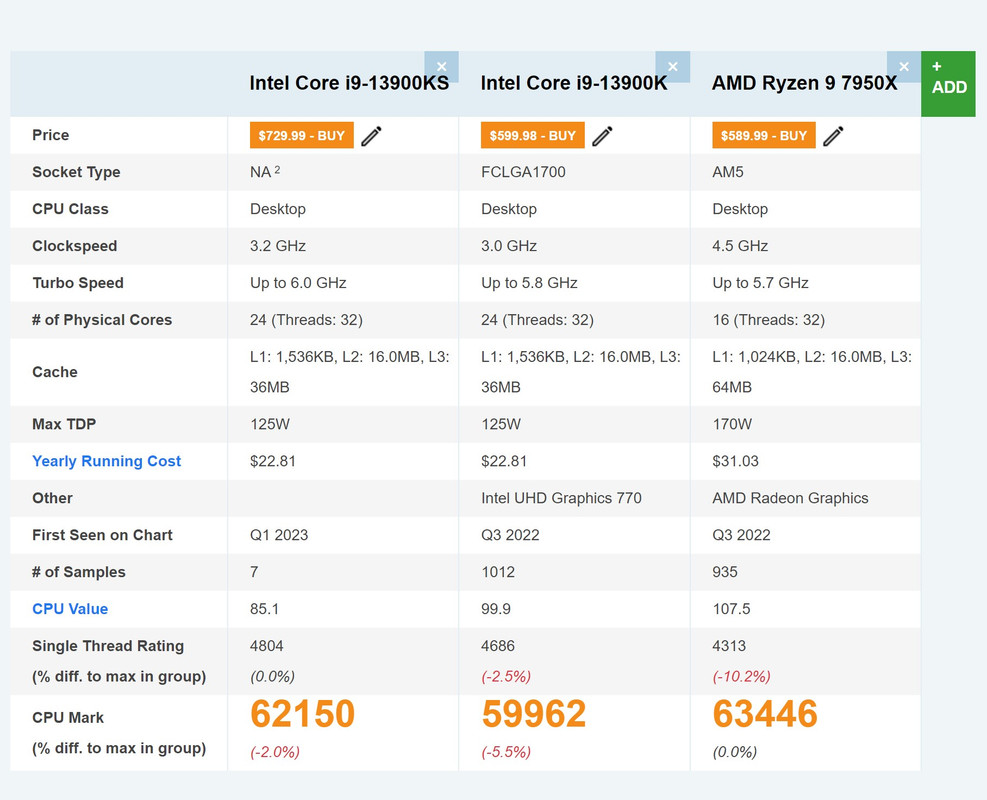
Task: Click the Max TDP row label
Action: 64,424
